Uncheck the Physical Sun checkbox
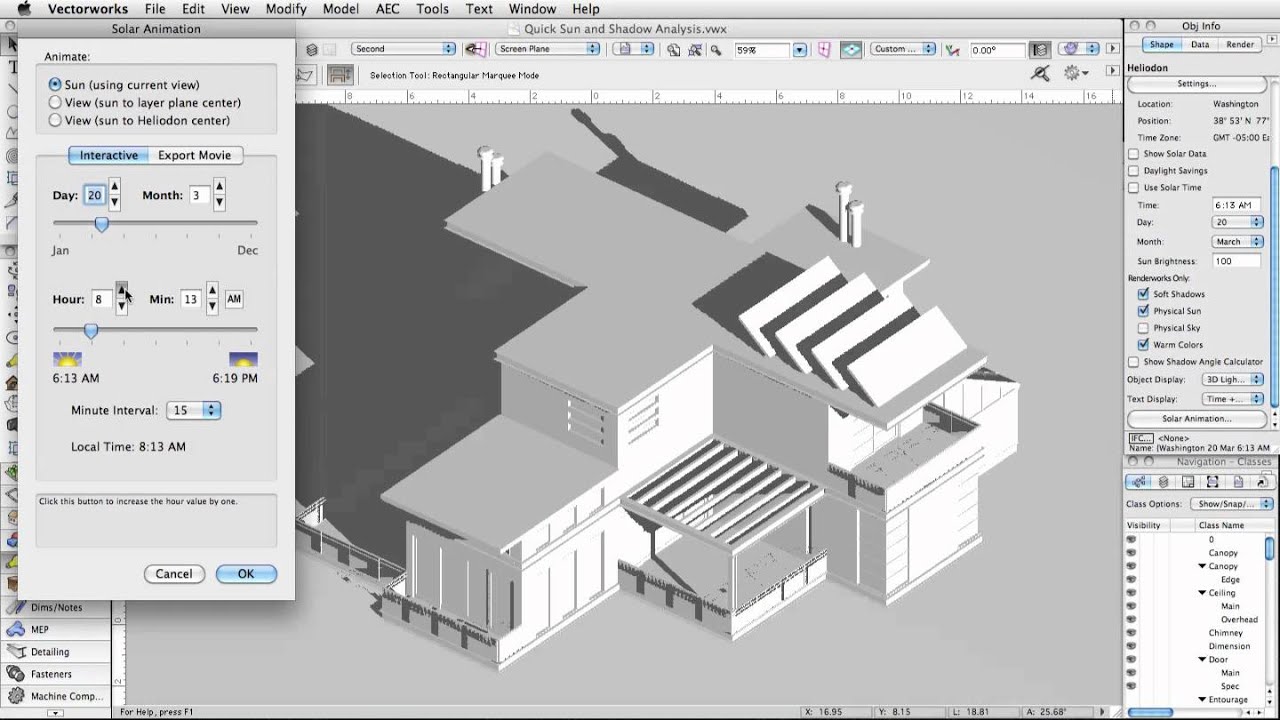Viewport: 1280px width, 720px height. [x=1143, y=311]
